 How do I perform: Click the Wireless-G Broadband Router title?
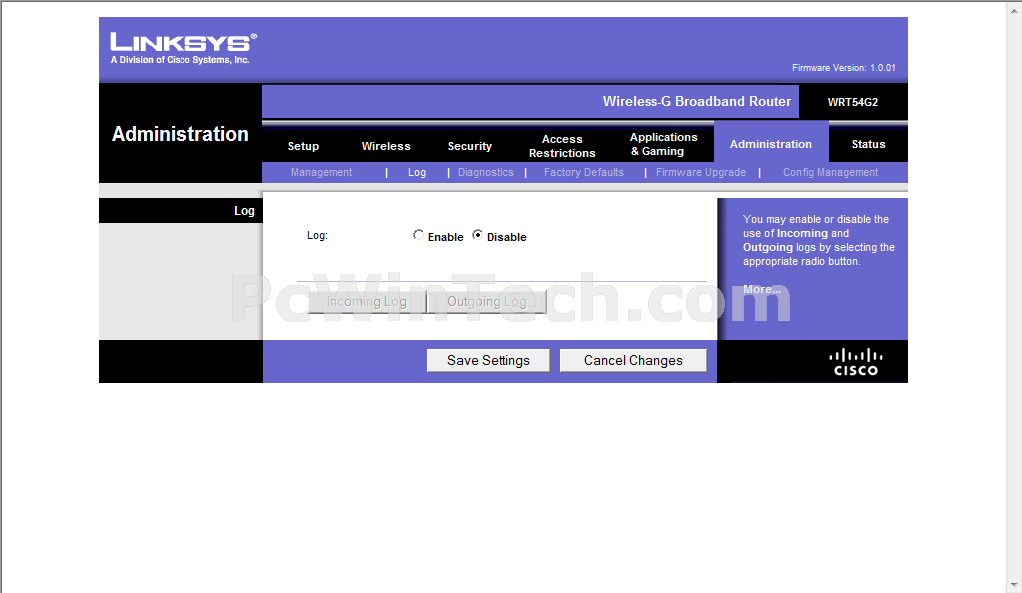point(696,101)
